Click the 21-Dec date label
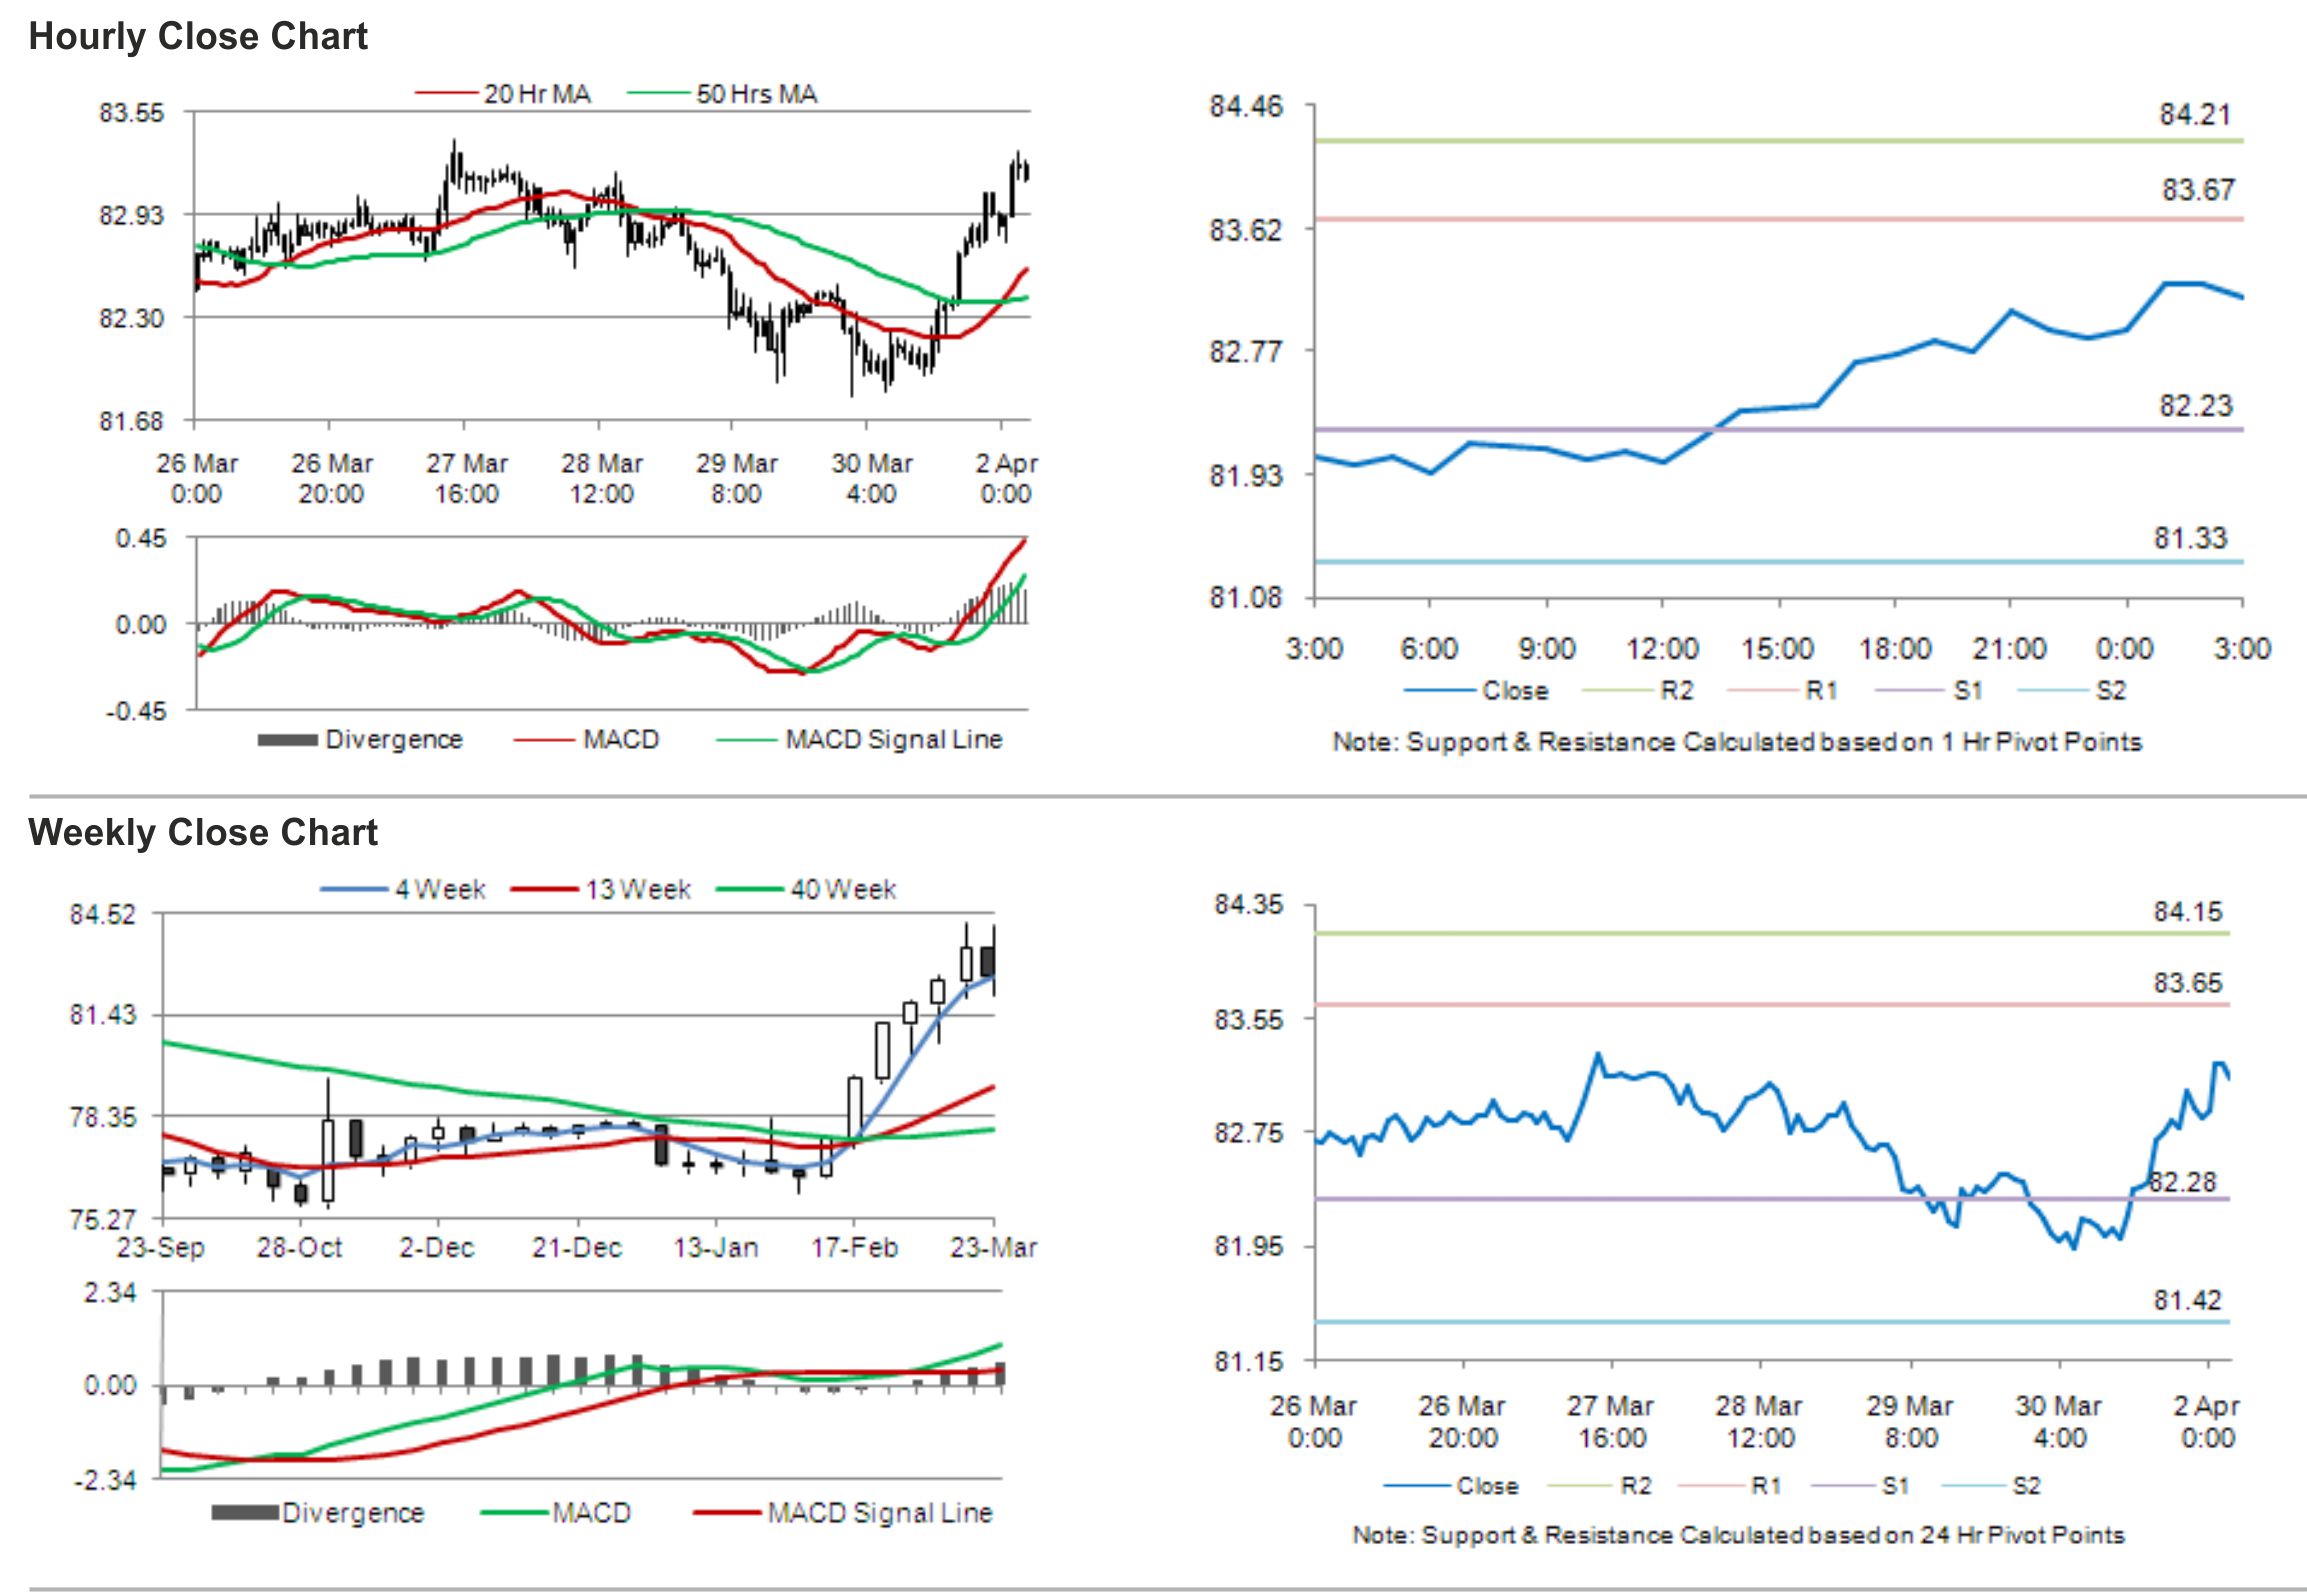2307x1592 pixels. point(577,1248)
